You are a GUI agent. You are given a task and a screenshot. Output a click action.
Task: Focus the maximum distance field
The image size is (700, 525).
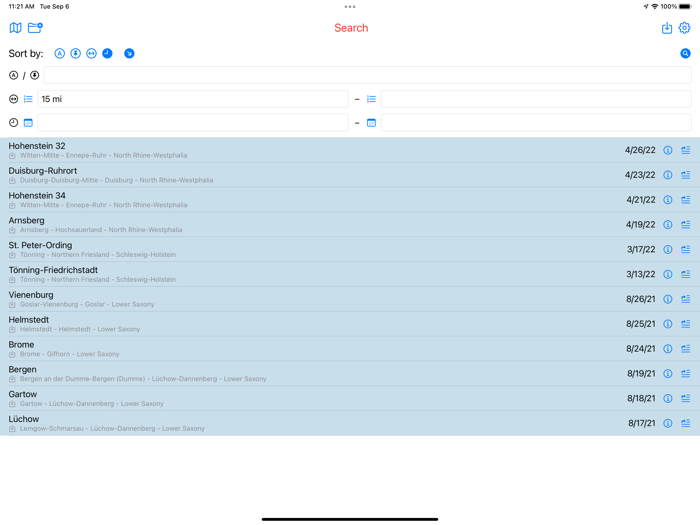pyautogui.click(x=536, y=99)
